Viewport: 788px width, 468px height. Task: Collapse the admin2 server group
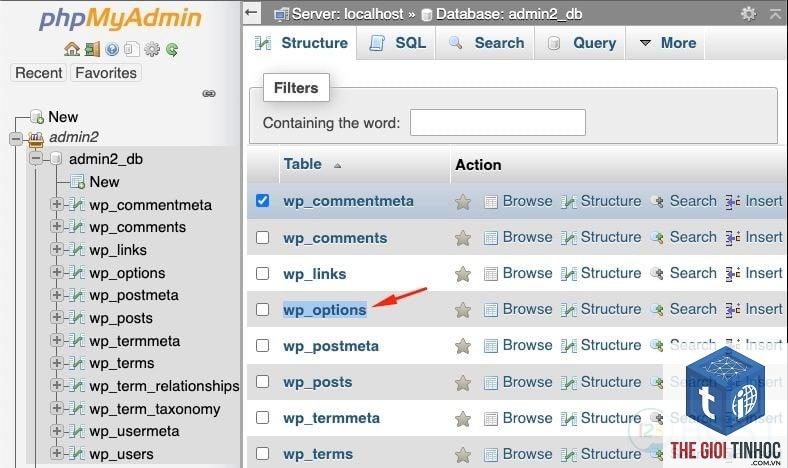(16, 138)
